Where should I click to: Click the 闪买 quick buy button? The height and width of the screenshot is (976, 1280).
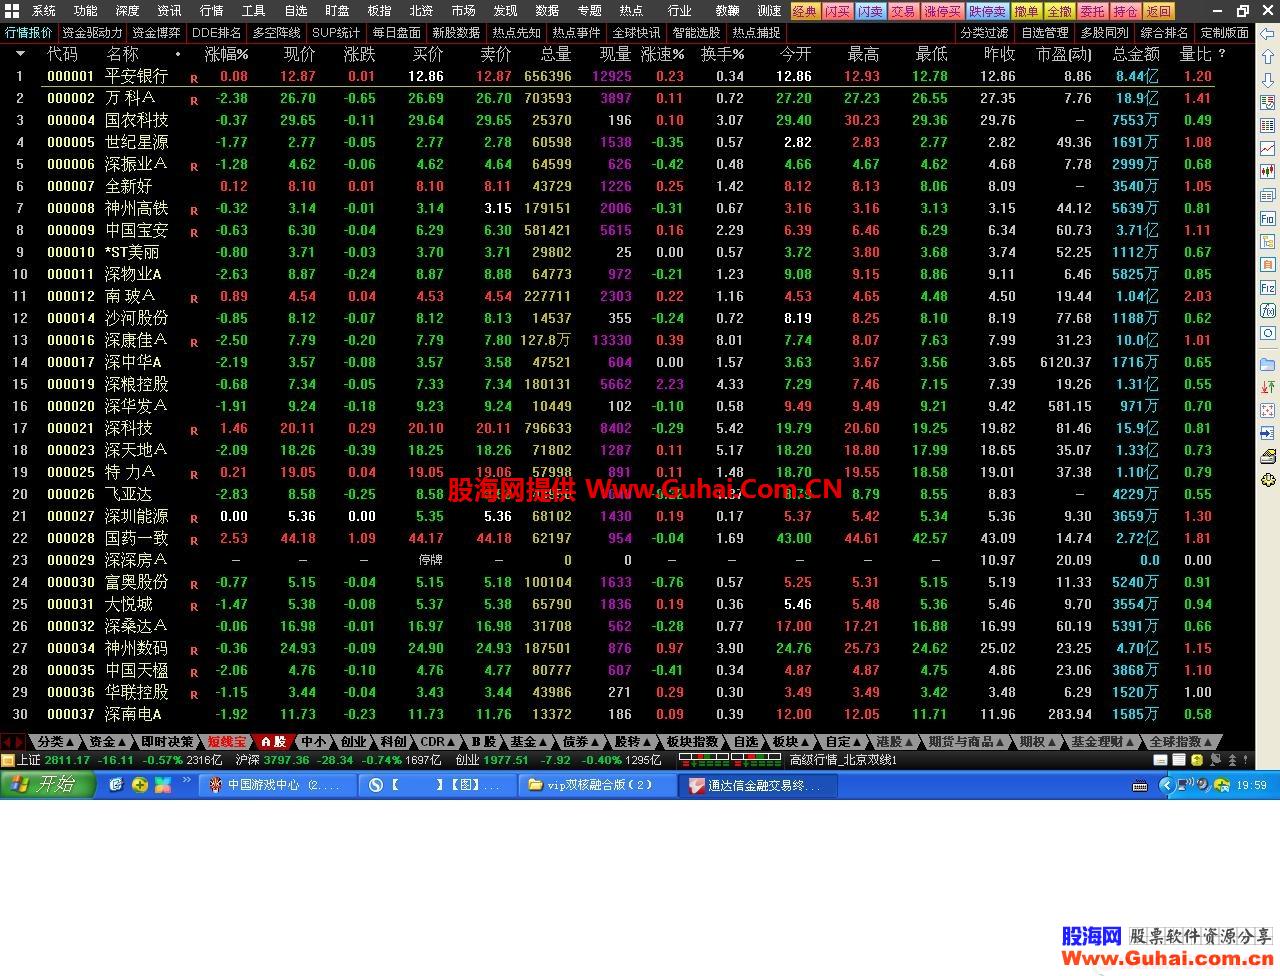[x=838, y=11]
